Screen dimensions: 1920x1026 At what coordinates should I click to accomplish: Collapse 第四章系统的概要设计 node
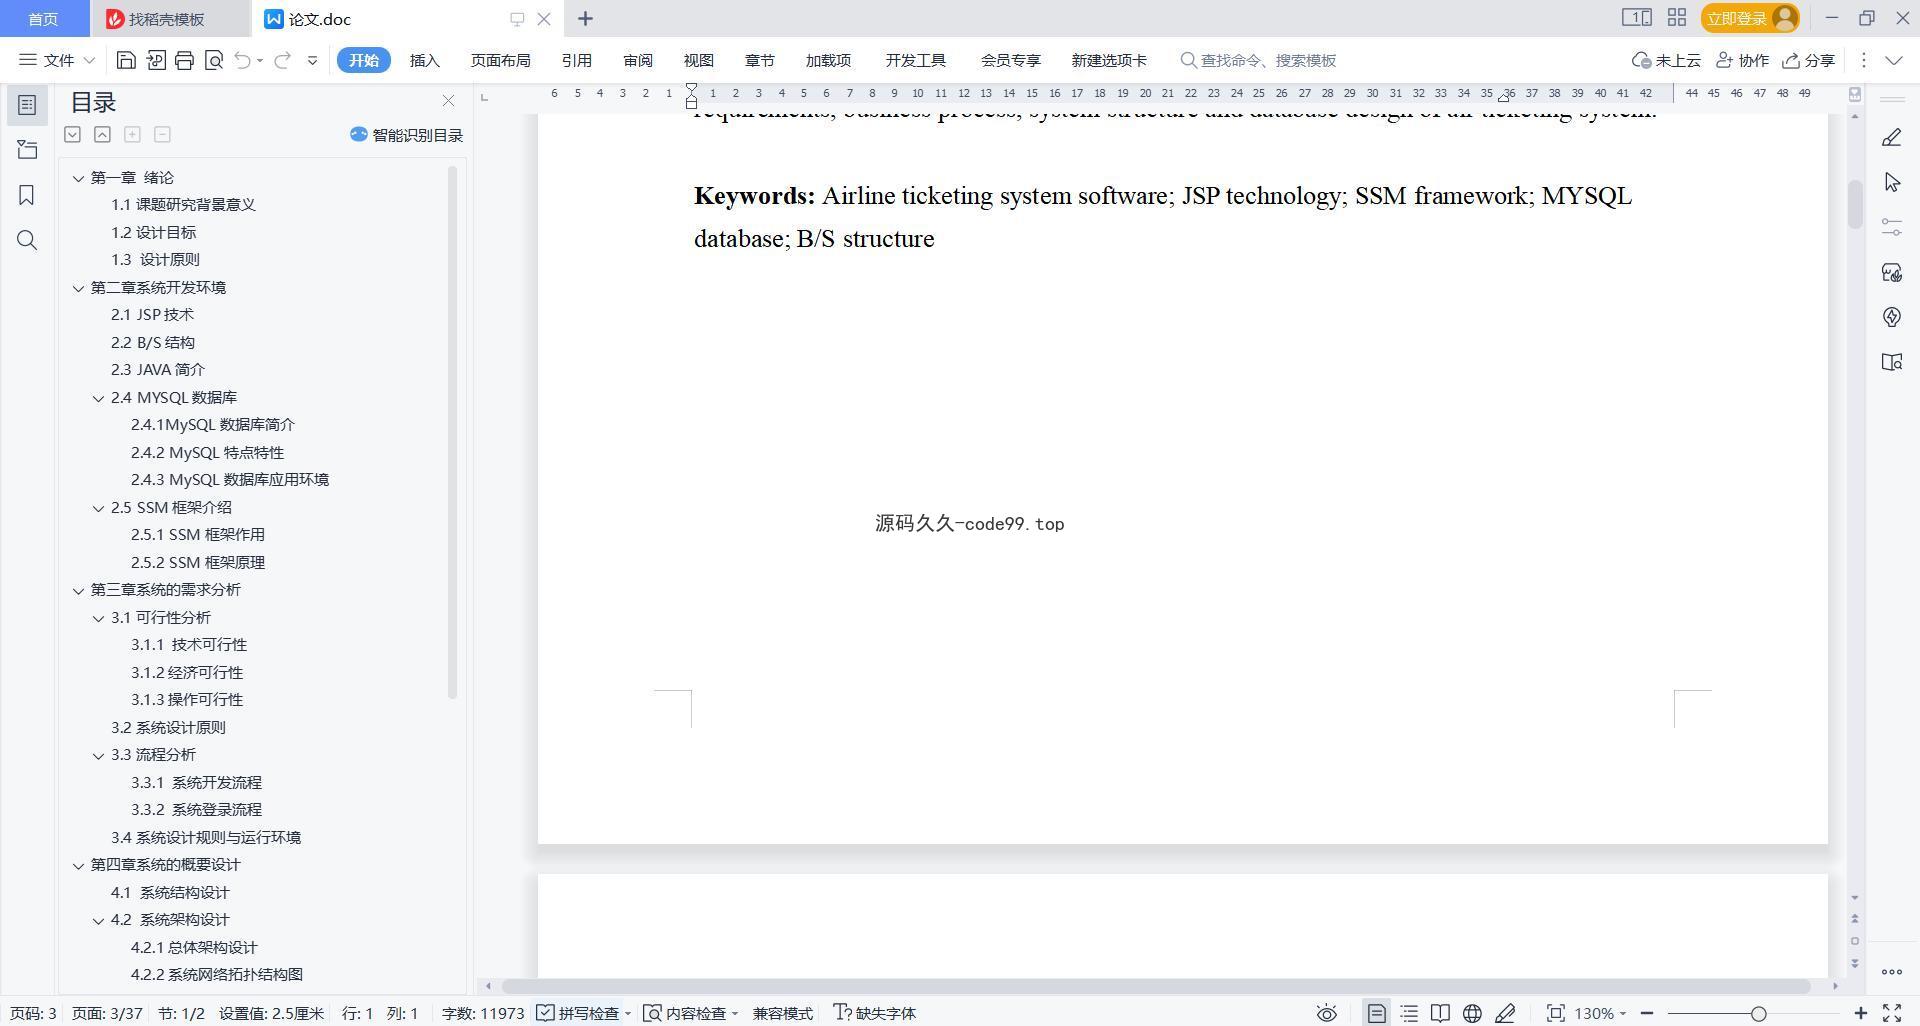point(78,865)
